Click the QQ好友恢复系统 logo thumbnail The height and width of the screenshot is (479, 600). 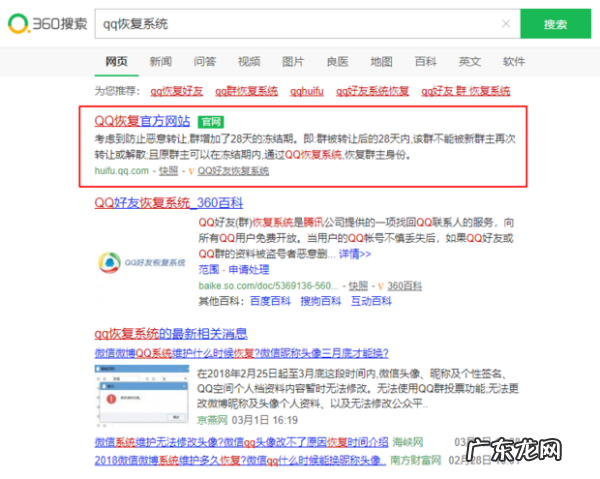pyautogui.click(x=142, y=262)
